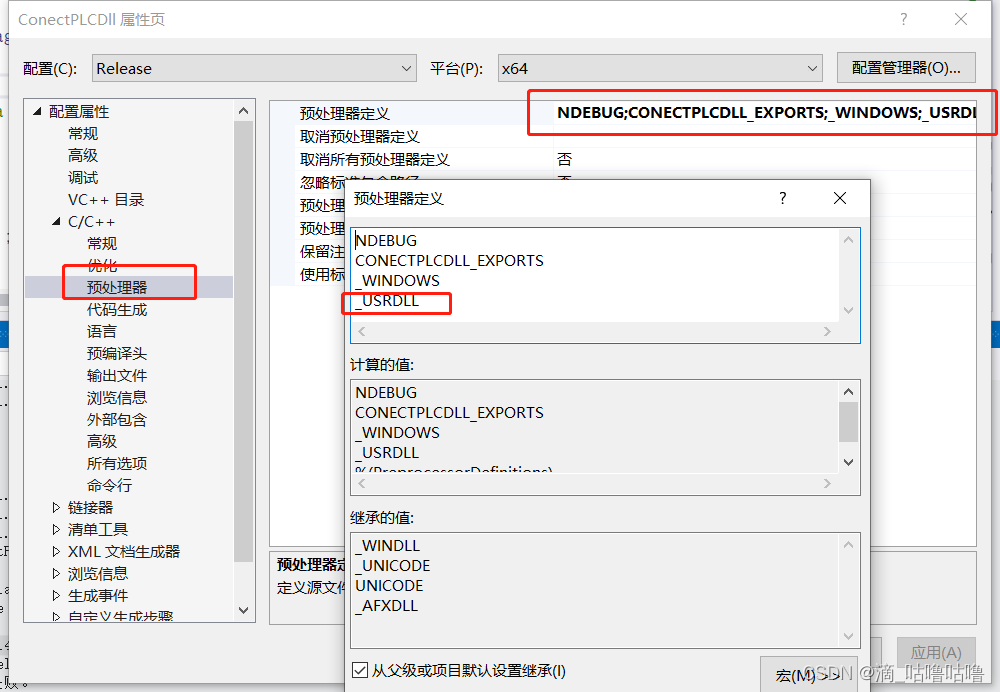Open the 平台(P) x64 dropdown
The width and height of the screenshot is (1000, 692).
pyautogui.click(x=660, y=68)
